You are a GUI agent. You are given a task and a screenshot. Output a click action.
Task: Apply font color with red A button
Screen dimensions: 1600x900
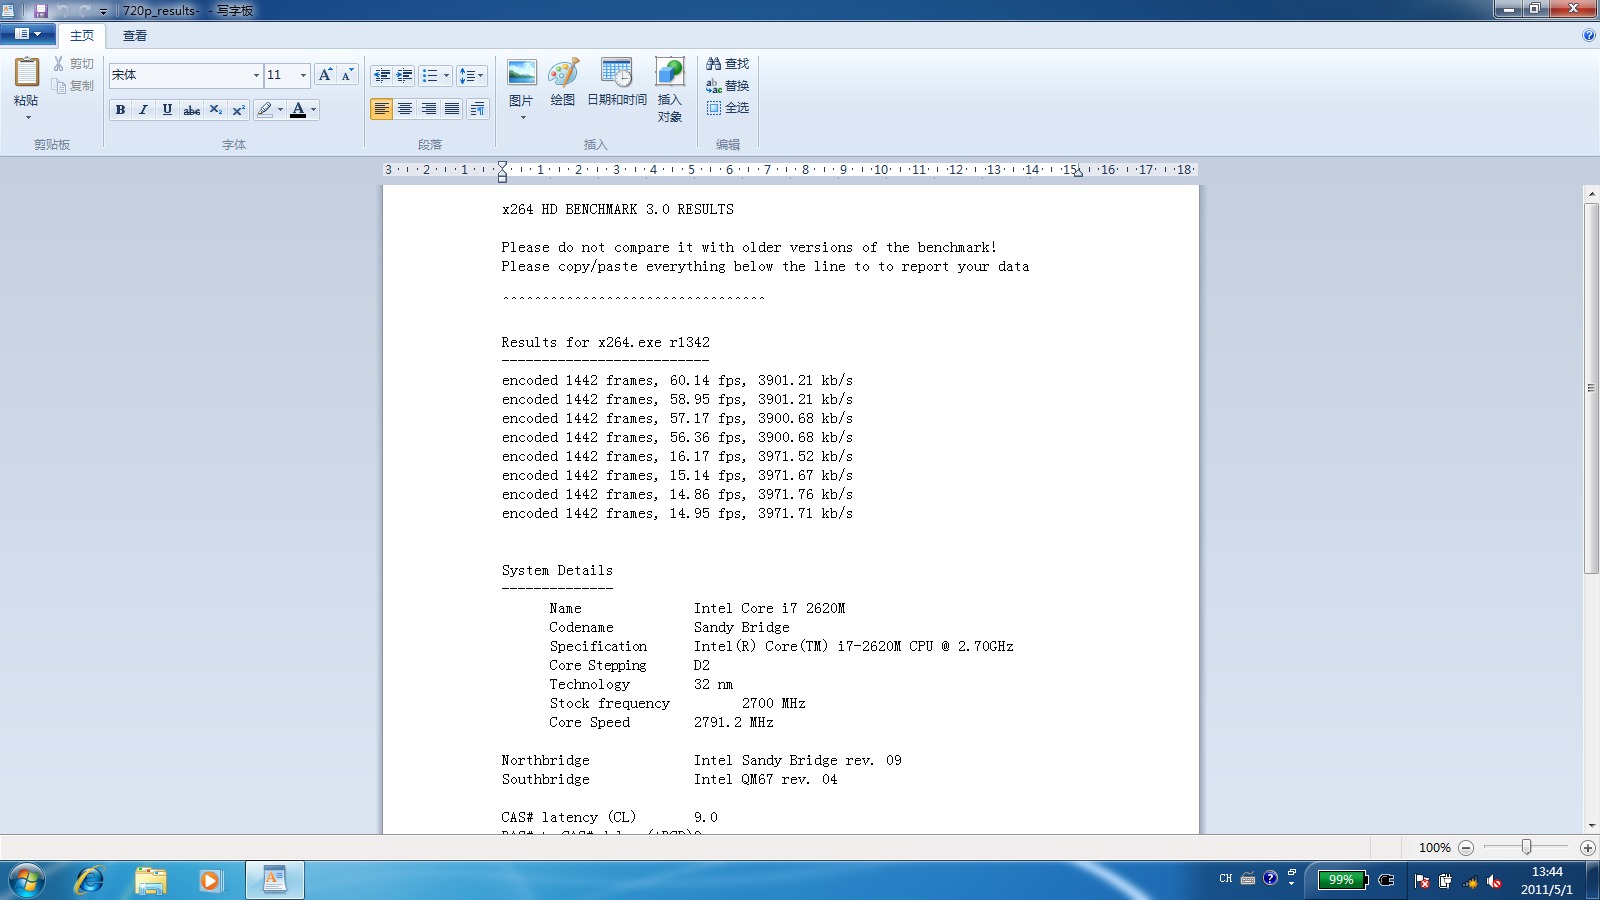pyautogui.click(x=297, y=110)
